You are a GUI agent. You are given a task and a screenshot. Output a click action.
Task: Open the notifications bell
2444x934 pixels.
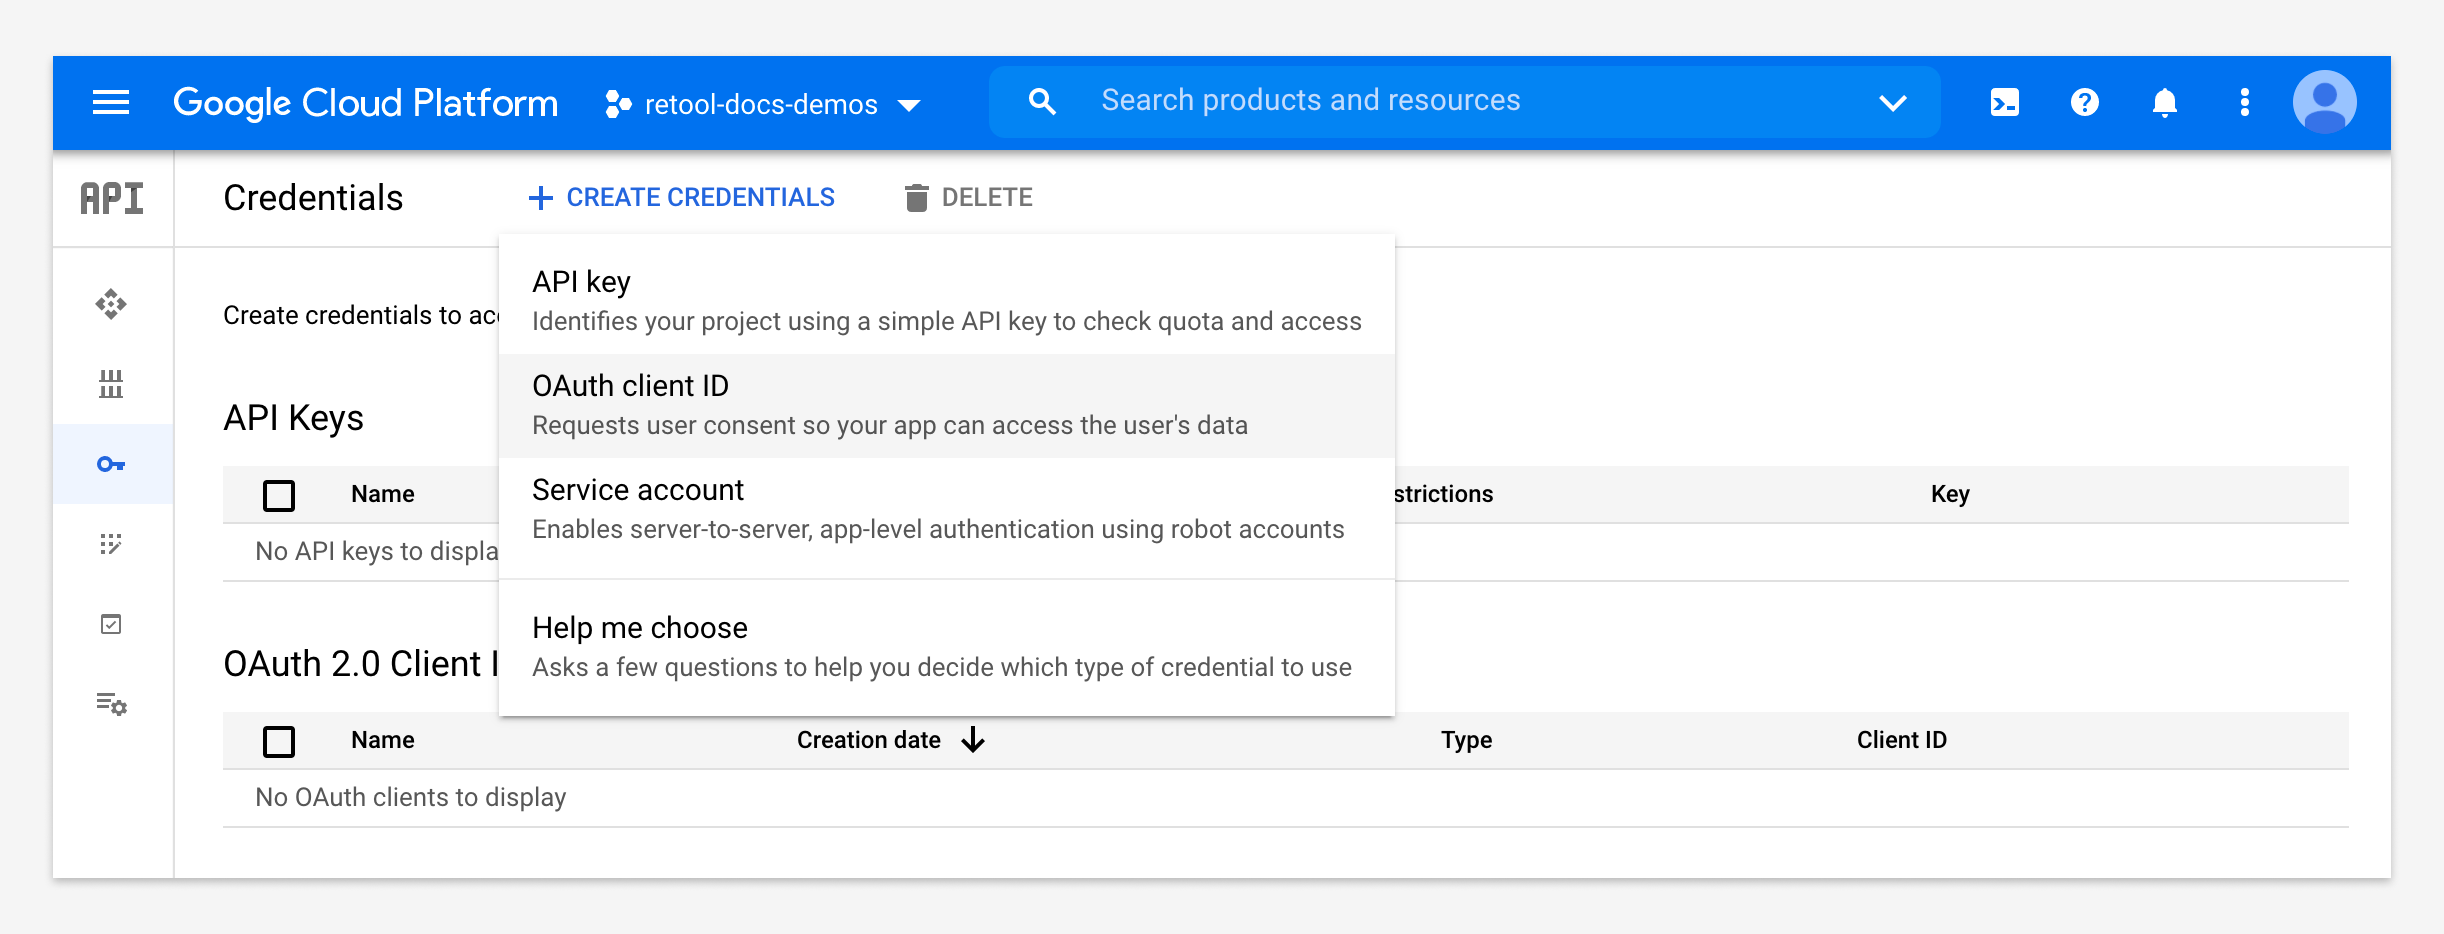coord(2164,102)
